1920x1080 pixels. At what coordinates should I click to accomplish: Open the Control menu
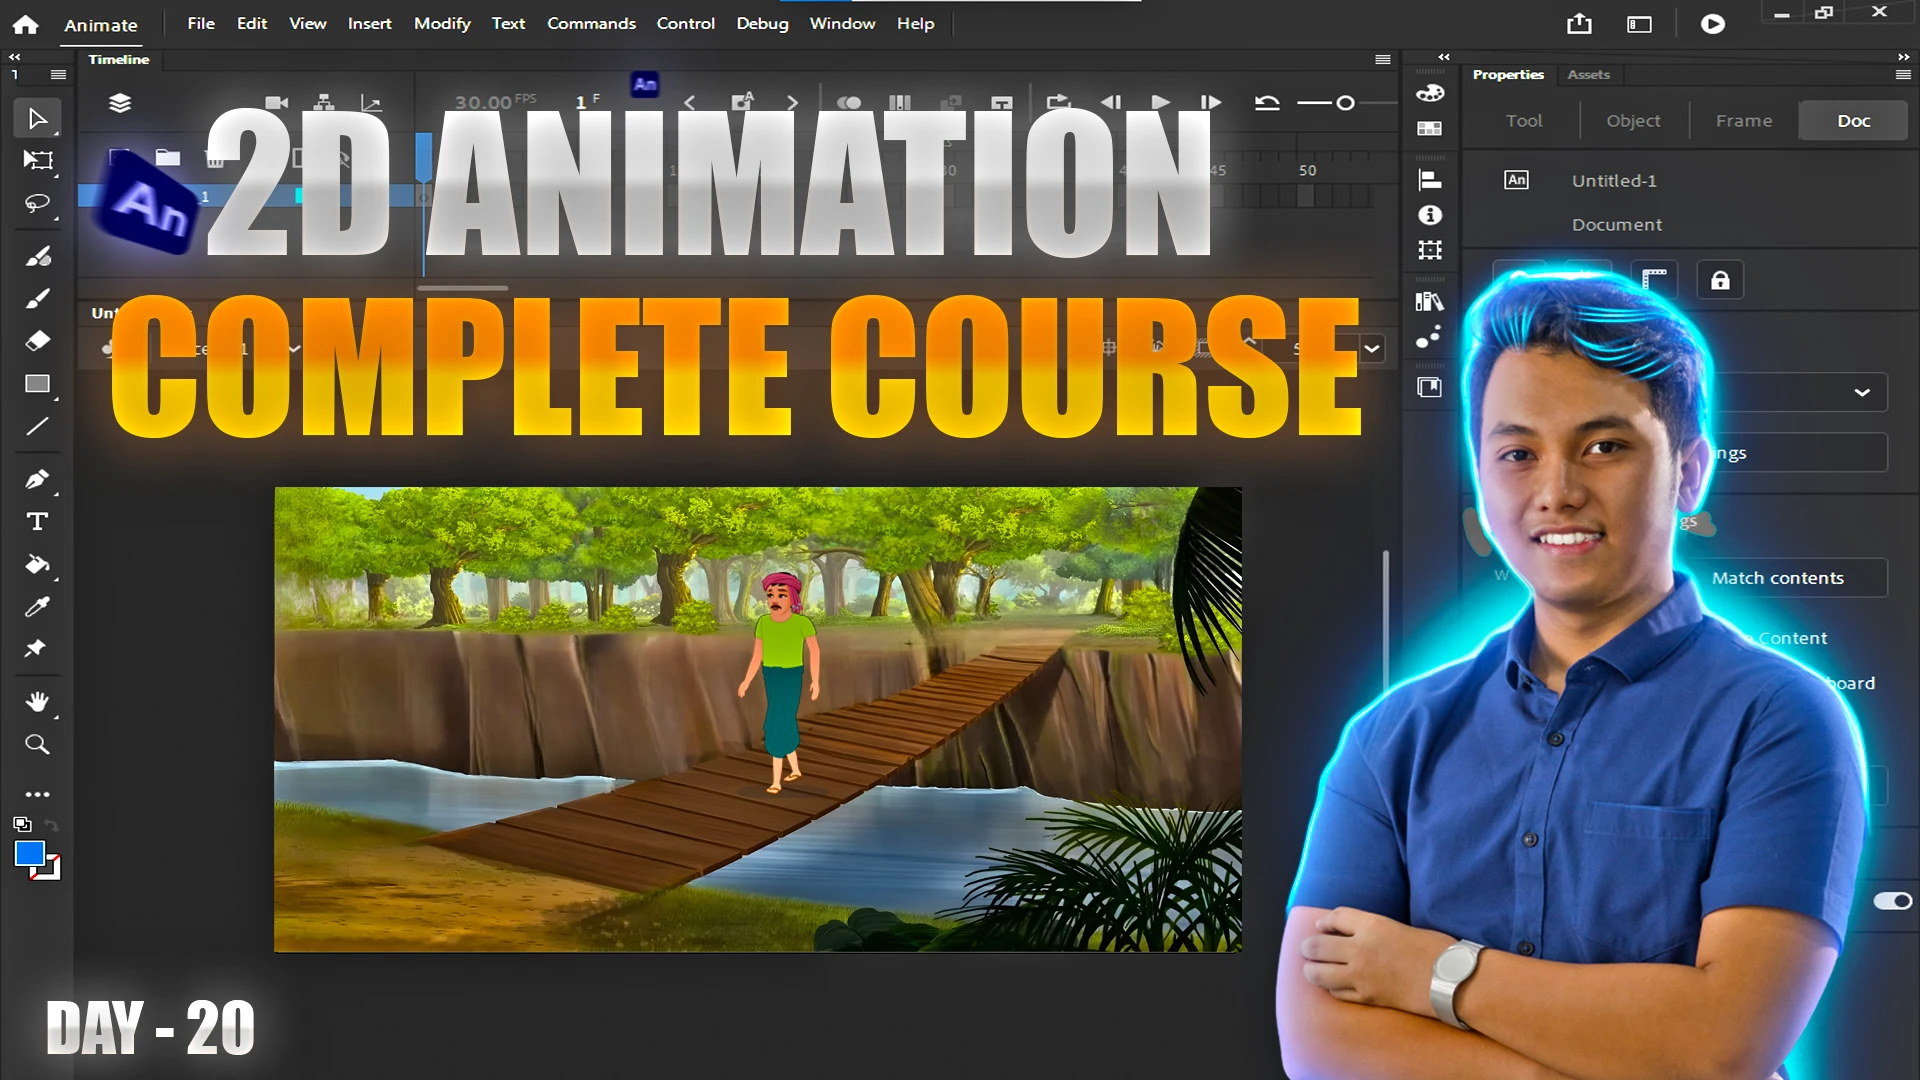(685, 23)
